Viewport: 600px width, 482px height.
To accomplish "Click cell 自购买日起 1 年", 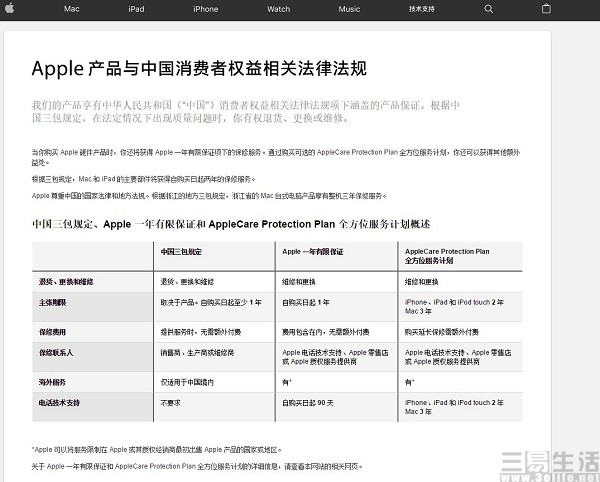I will coord(306,303).
